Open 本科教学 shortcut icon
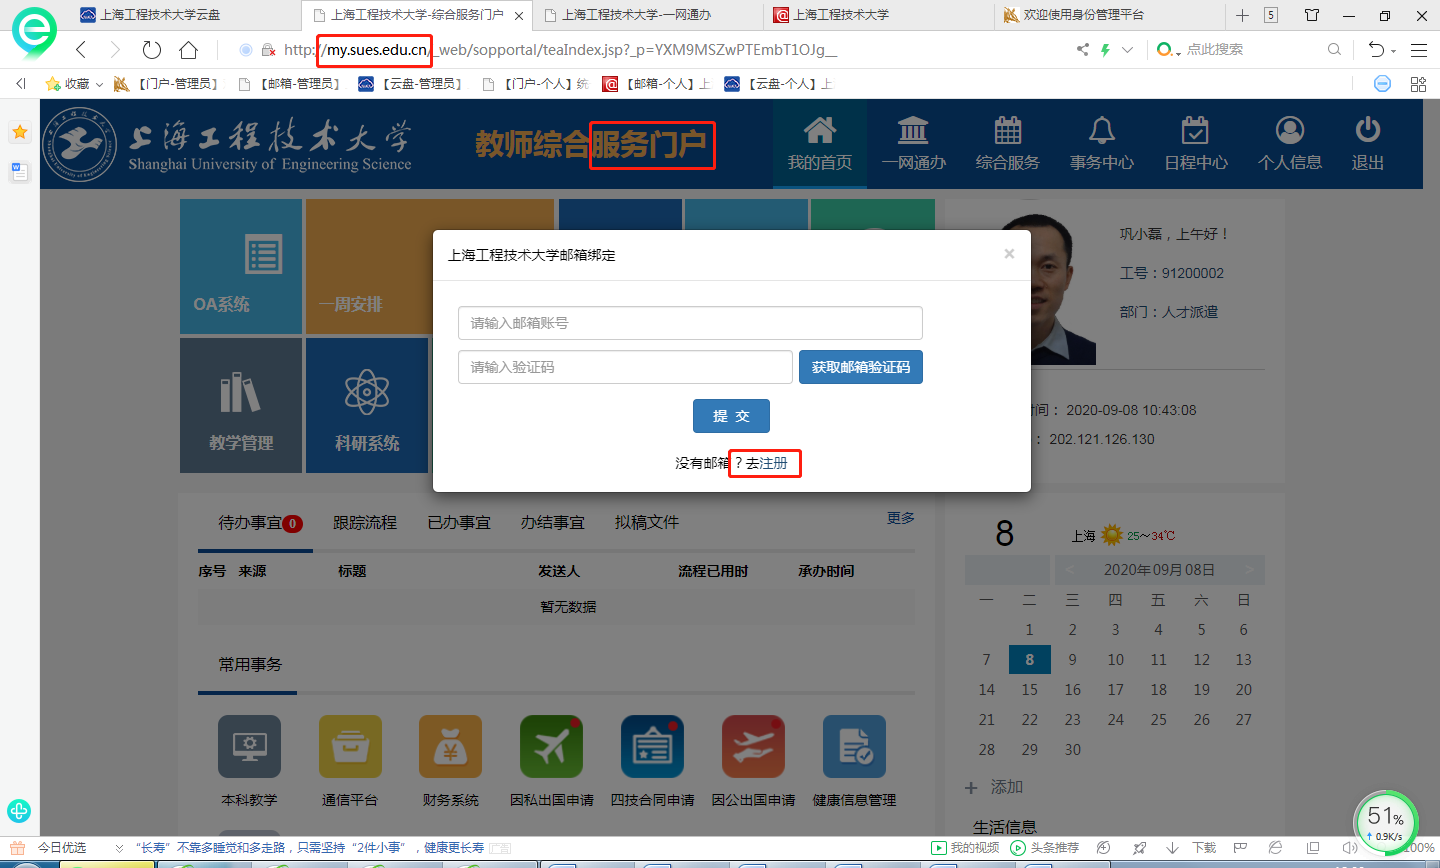This screenshot has height=868, width=1440. click(x=249, y=746)
